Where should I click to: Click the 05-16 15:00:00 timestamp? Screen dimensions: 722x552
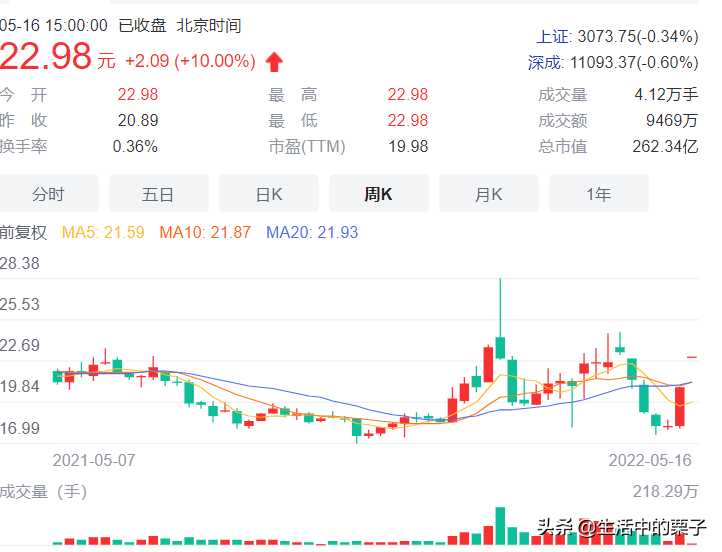[54, 25]
